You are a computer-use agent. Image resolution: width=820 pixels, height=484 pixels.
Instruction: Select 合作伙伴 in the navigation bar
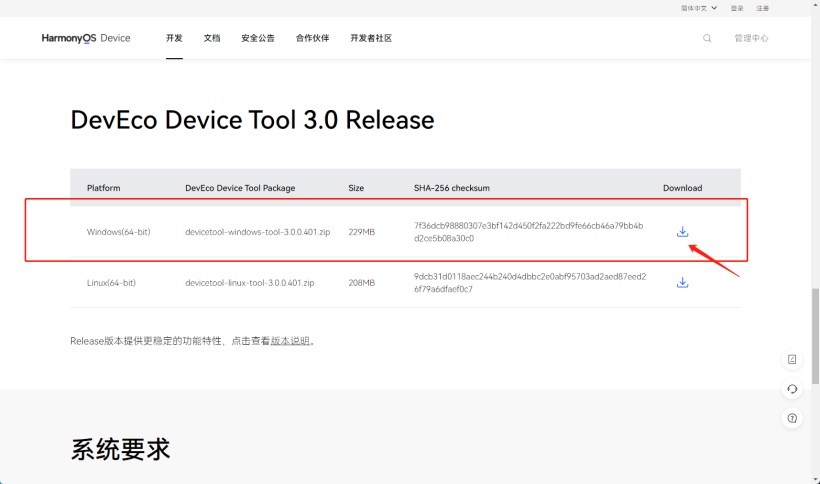[x=312, y=38]
